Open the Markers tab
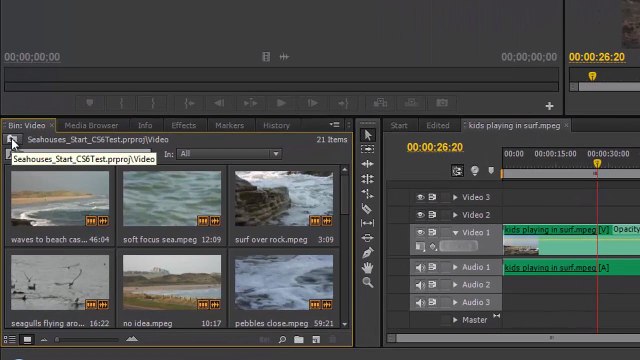 click(x=229, y=125)
